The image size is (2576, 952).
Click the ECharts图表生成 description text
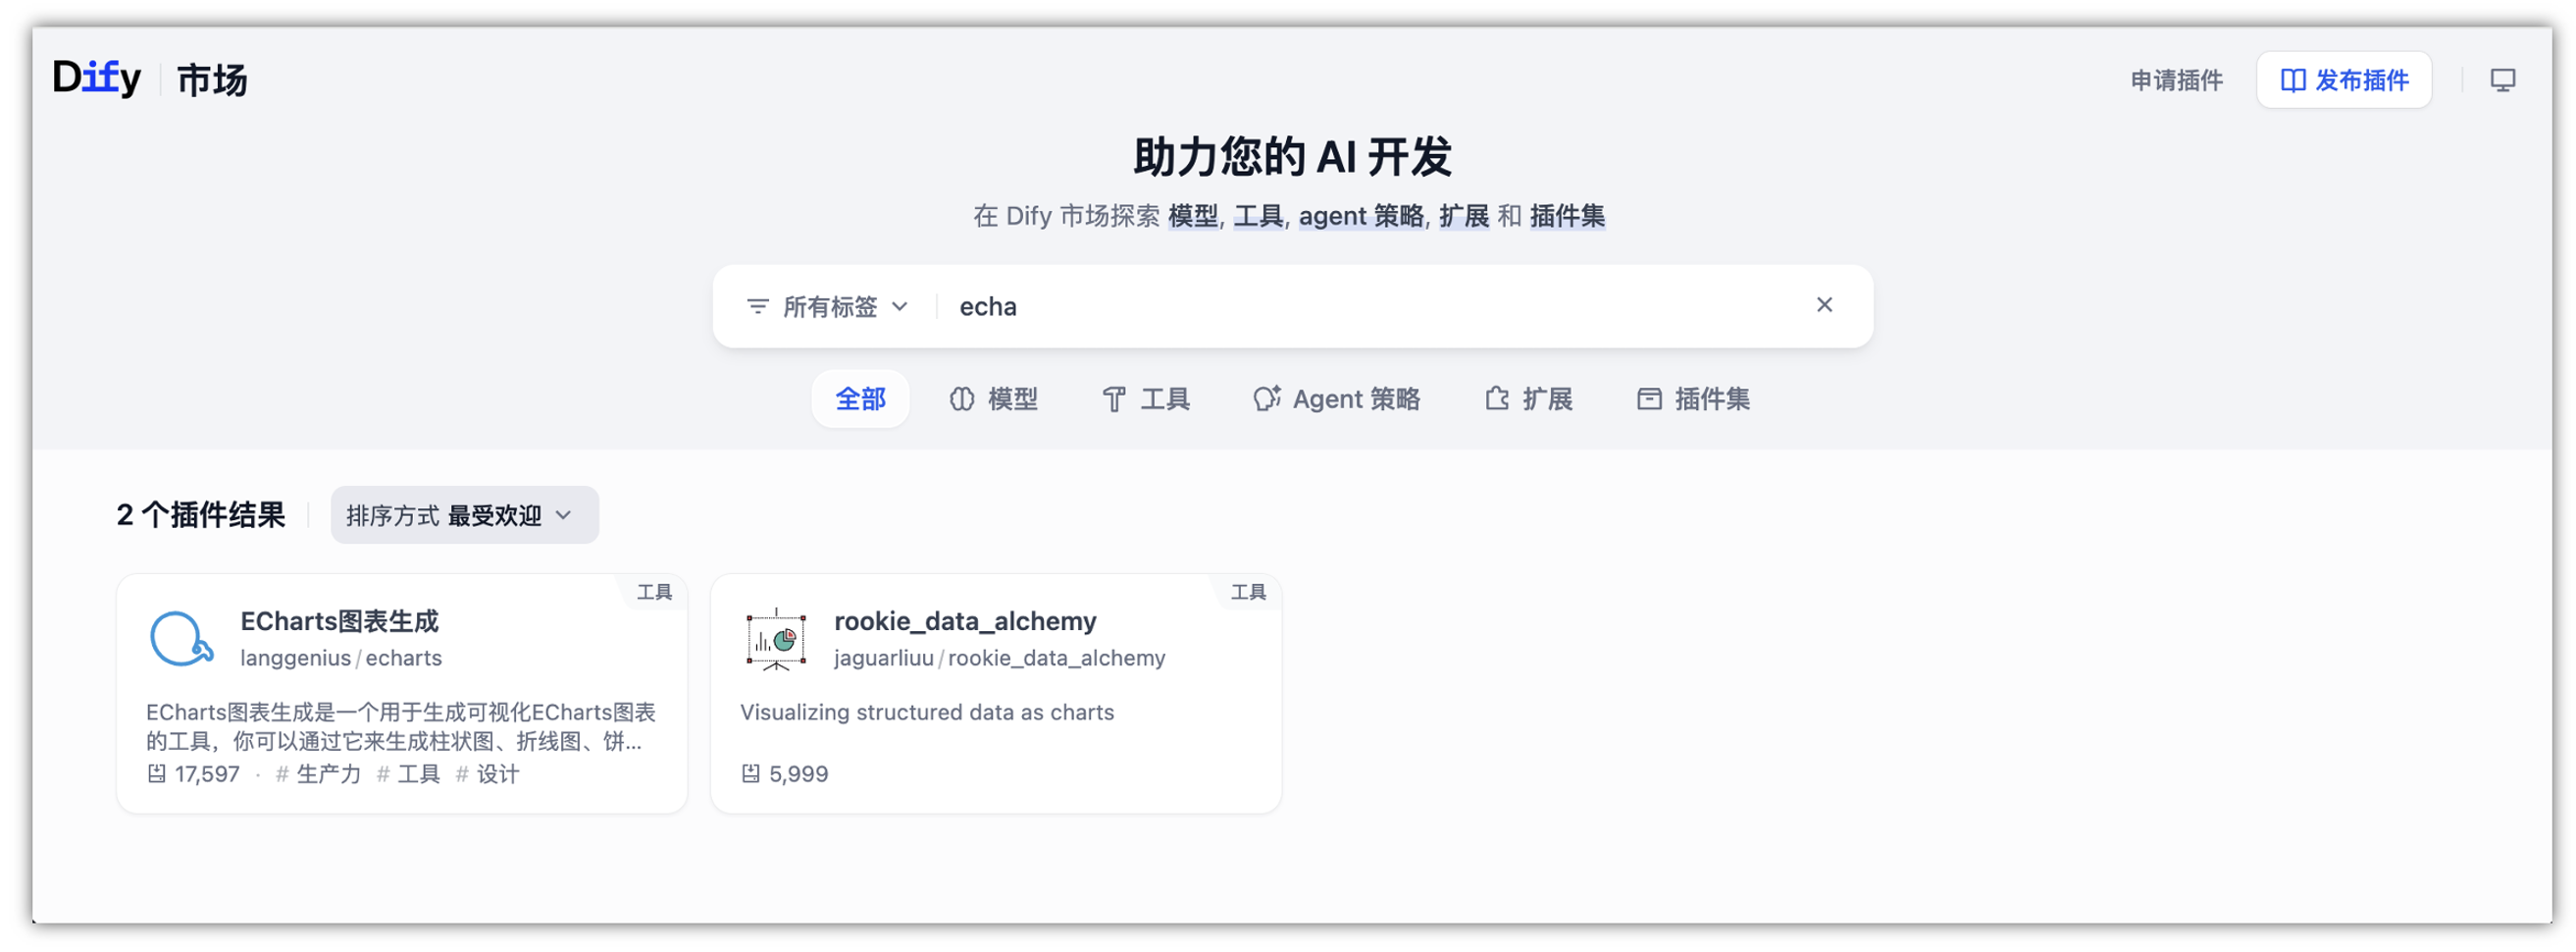(401, 726)
